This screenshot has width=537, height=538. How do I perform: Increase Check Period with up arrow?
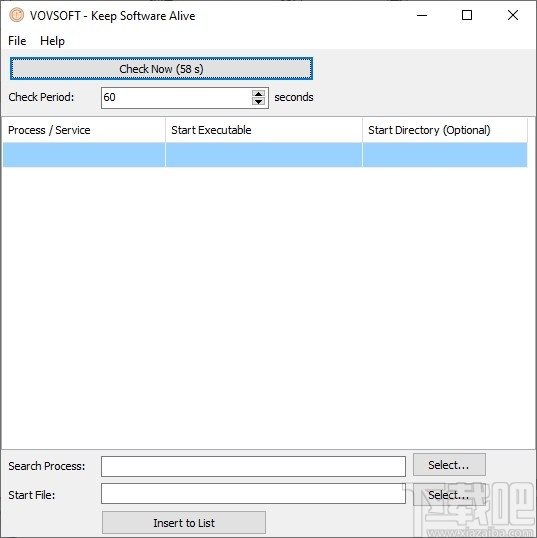258,93
